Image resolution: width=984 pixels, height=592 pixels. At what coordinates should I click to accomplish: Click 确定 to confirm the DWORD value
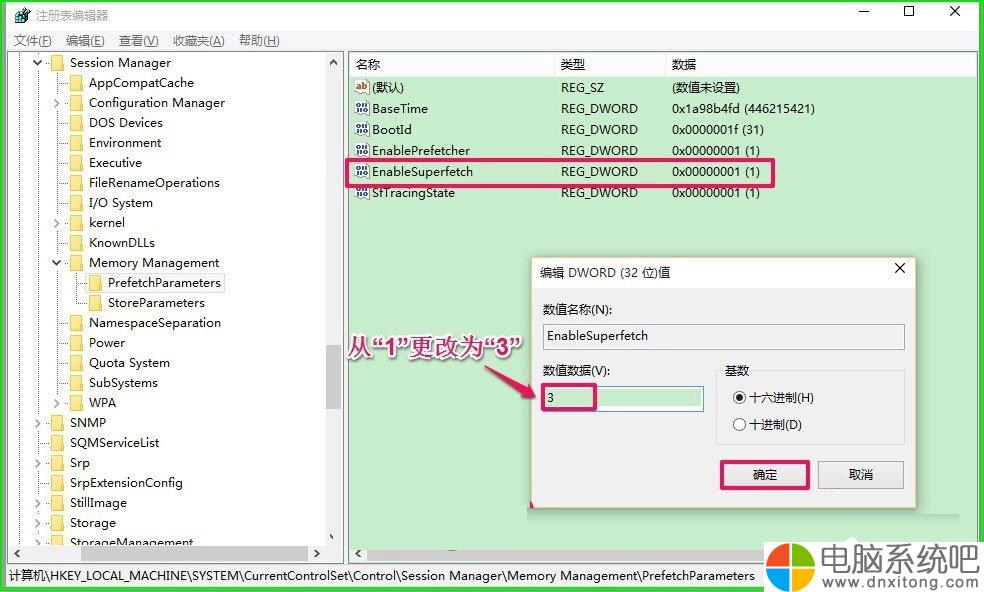point(764,475)
